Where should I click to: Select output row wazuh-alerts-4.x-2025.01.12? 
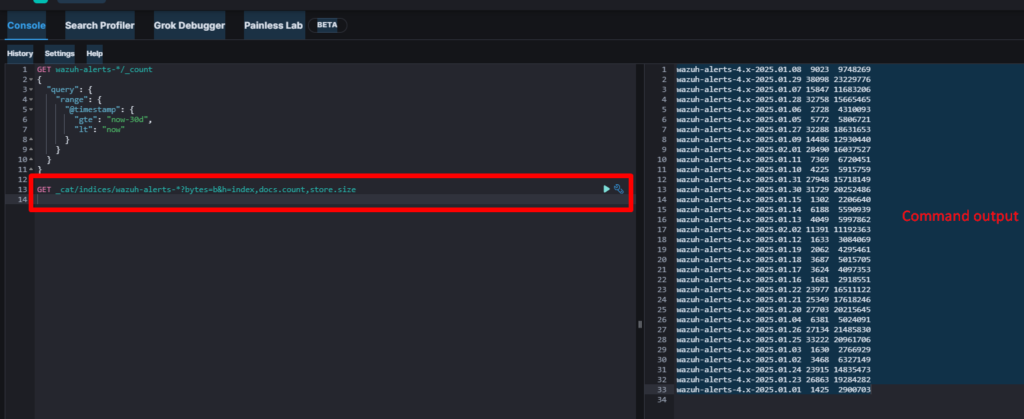coord(773,240)
